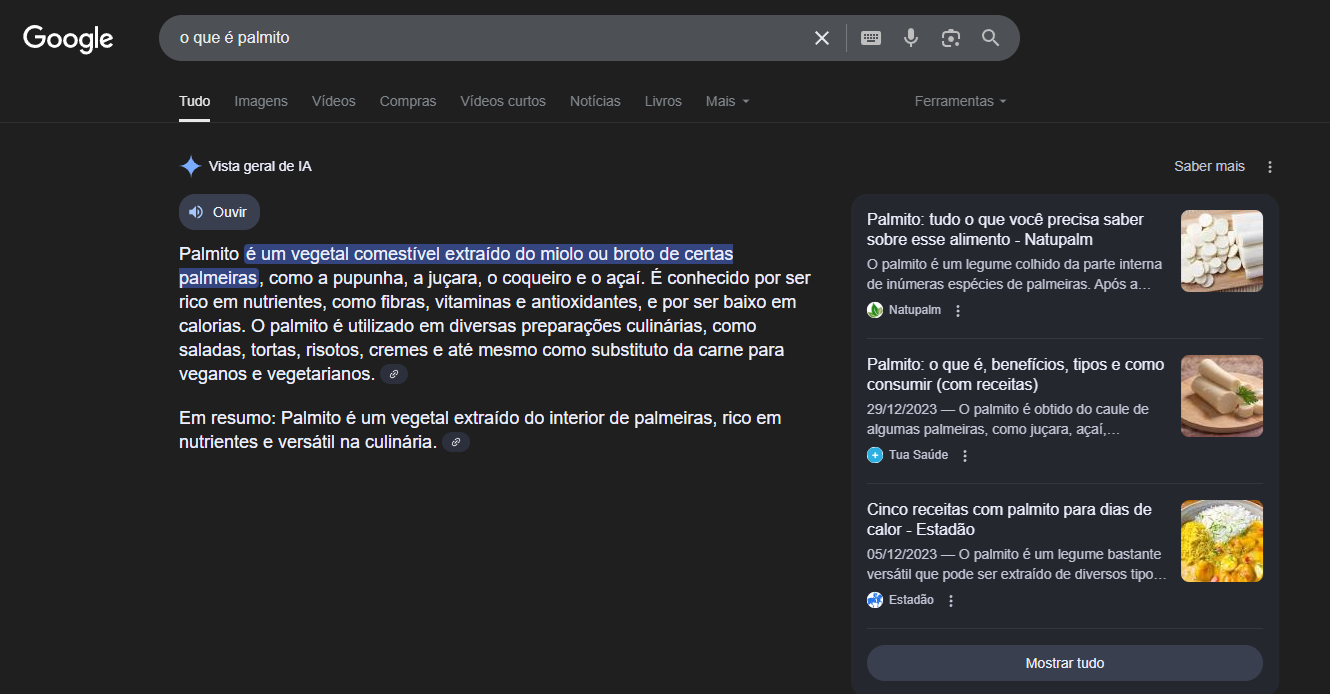Viewport: 1330px width, 694px height.
Task: Click the Em resumo summary paragraph
Action: point(480,429)
